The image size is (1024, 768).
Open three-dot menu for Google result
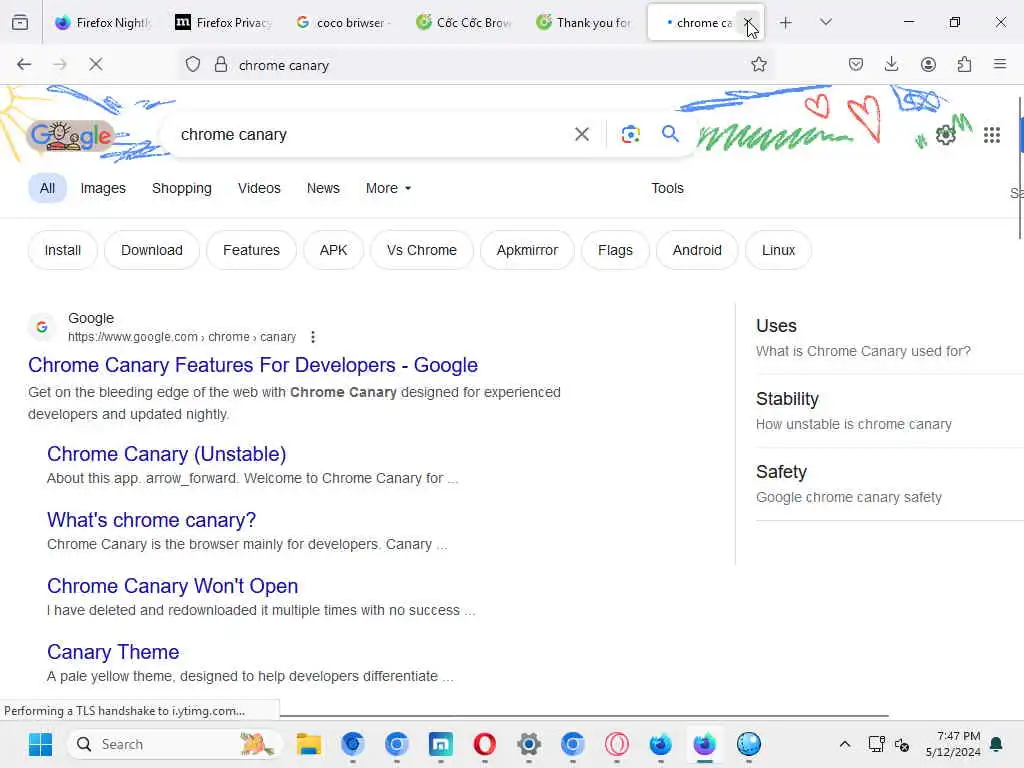pos(313,337)
